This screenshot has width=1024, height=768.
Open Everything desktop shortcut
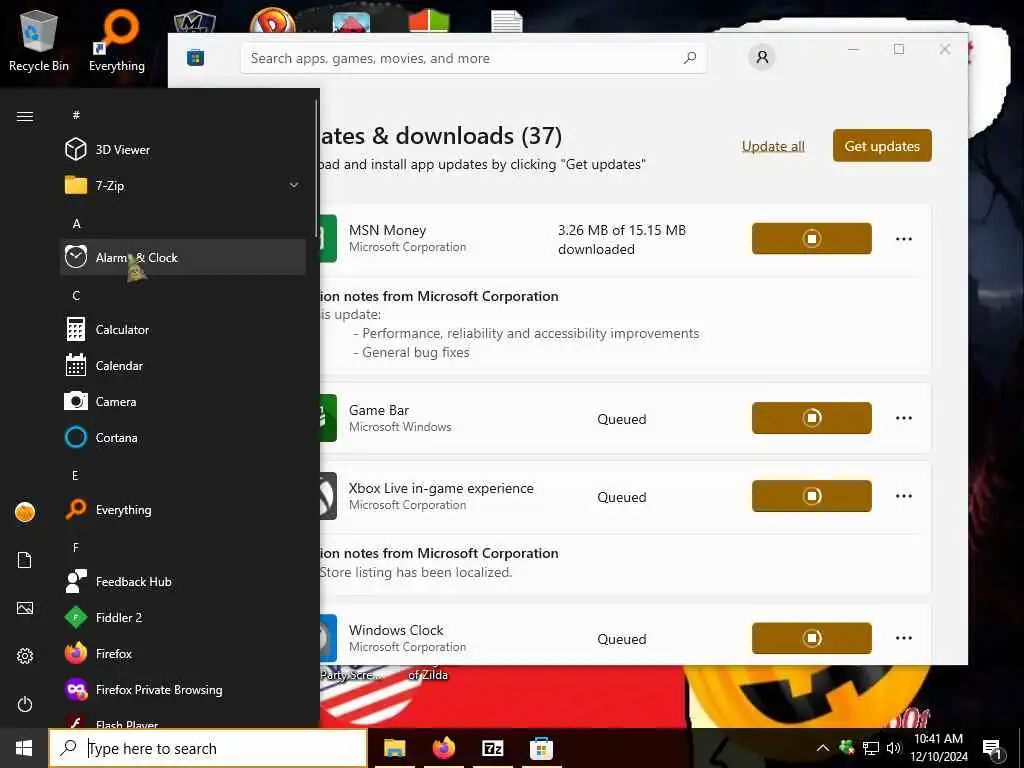coord(117,41)
